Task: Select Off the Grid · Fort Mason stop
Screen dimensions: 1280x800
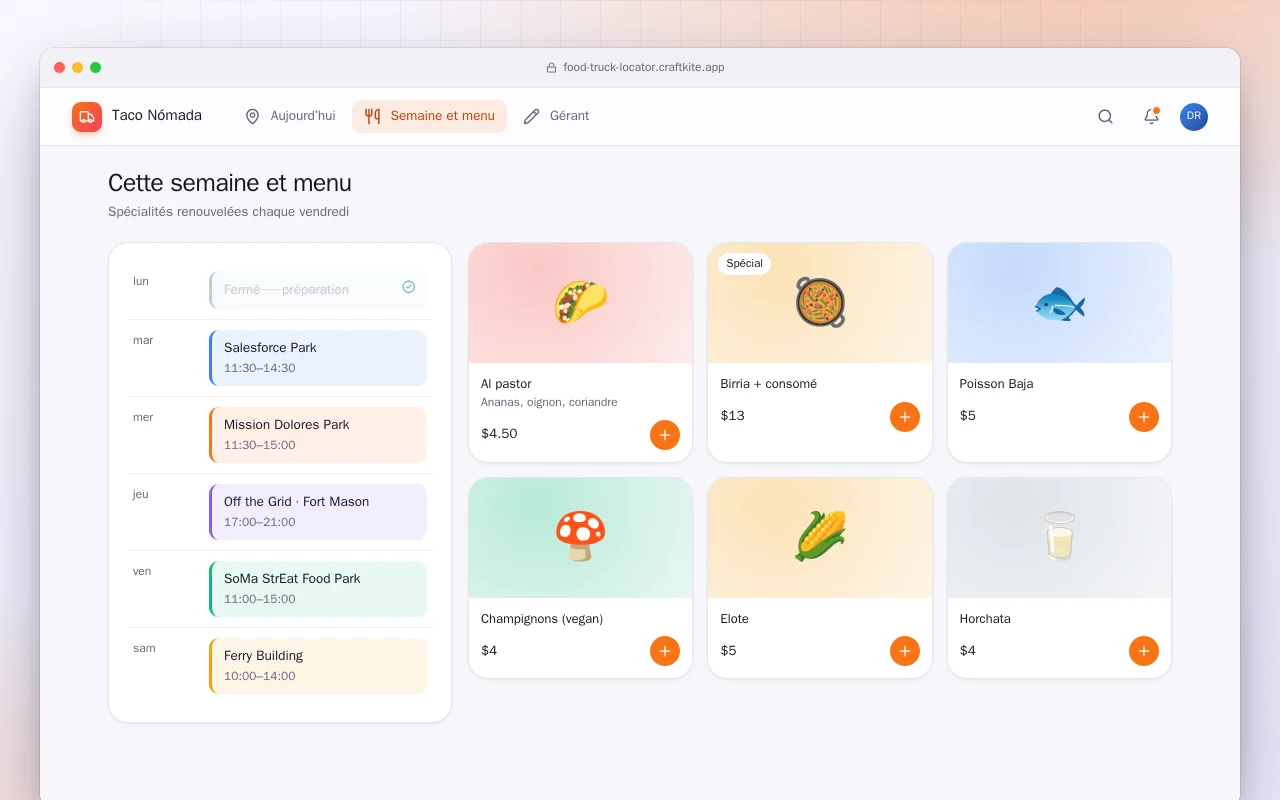Action: [318, 512]
